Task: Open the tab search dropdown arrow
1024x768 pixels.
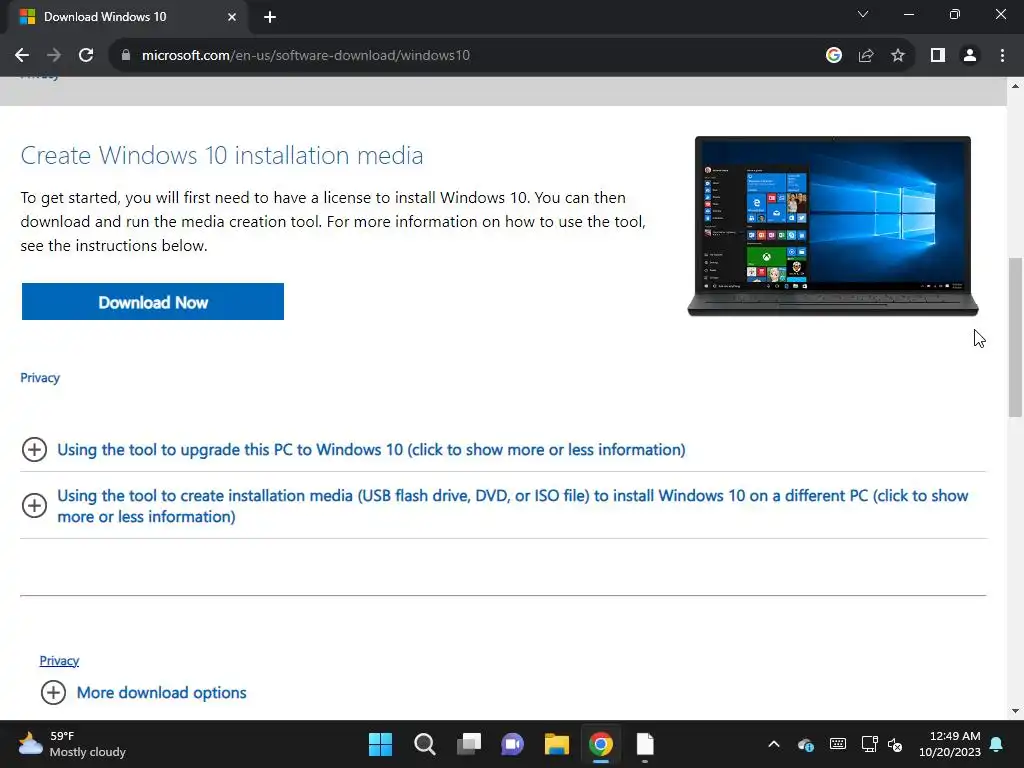Action: 863,14
